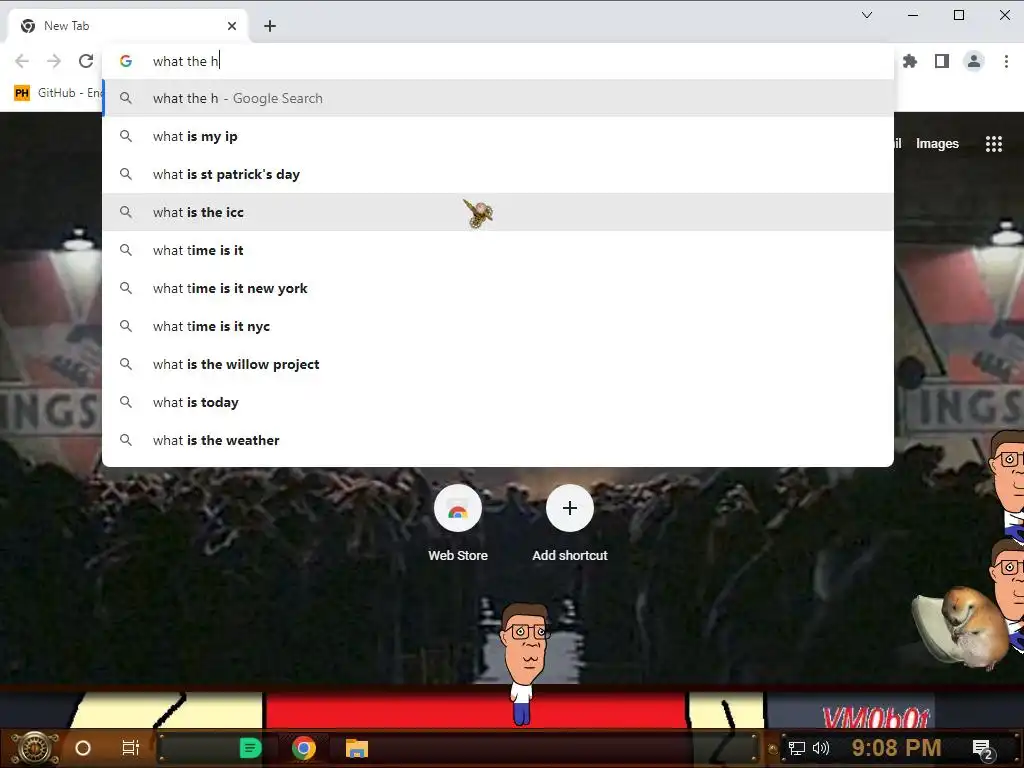This screenshot has width=1024, height=768.
Task: Click the Cortana circle on taskbar
Action: pyautogui.click(x=83, y=748)
